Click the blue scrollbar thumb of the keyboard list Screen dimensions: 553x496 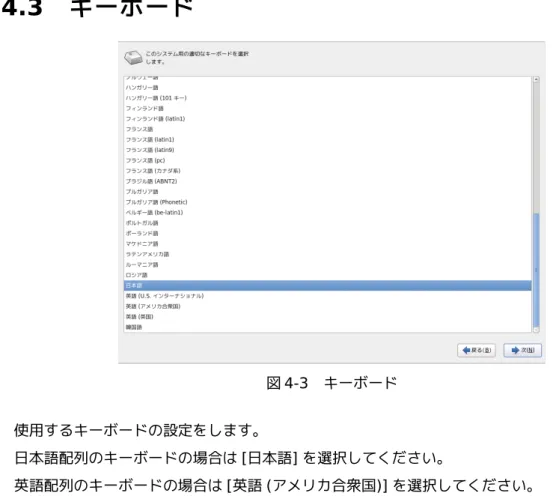pos(536,270)
